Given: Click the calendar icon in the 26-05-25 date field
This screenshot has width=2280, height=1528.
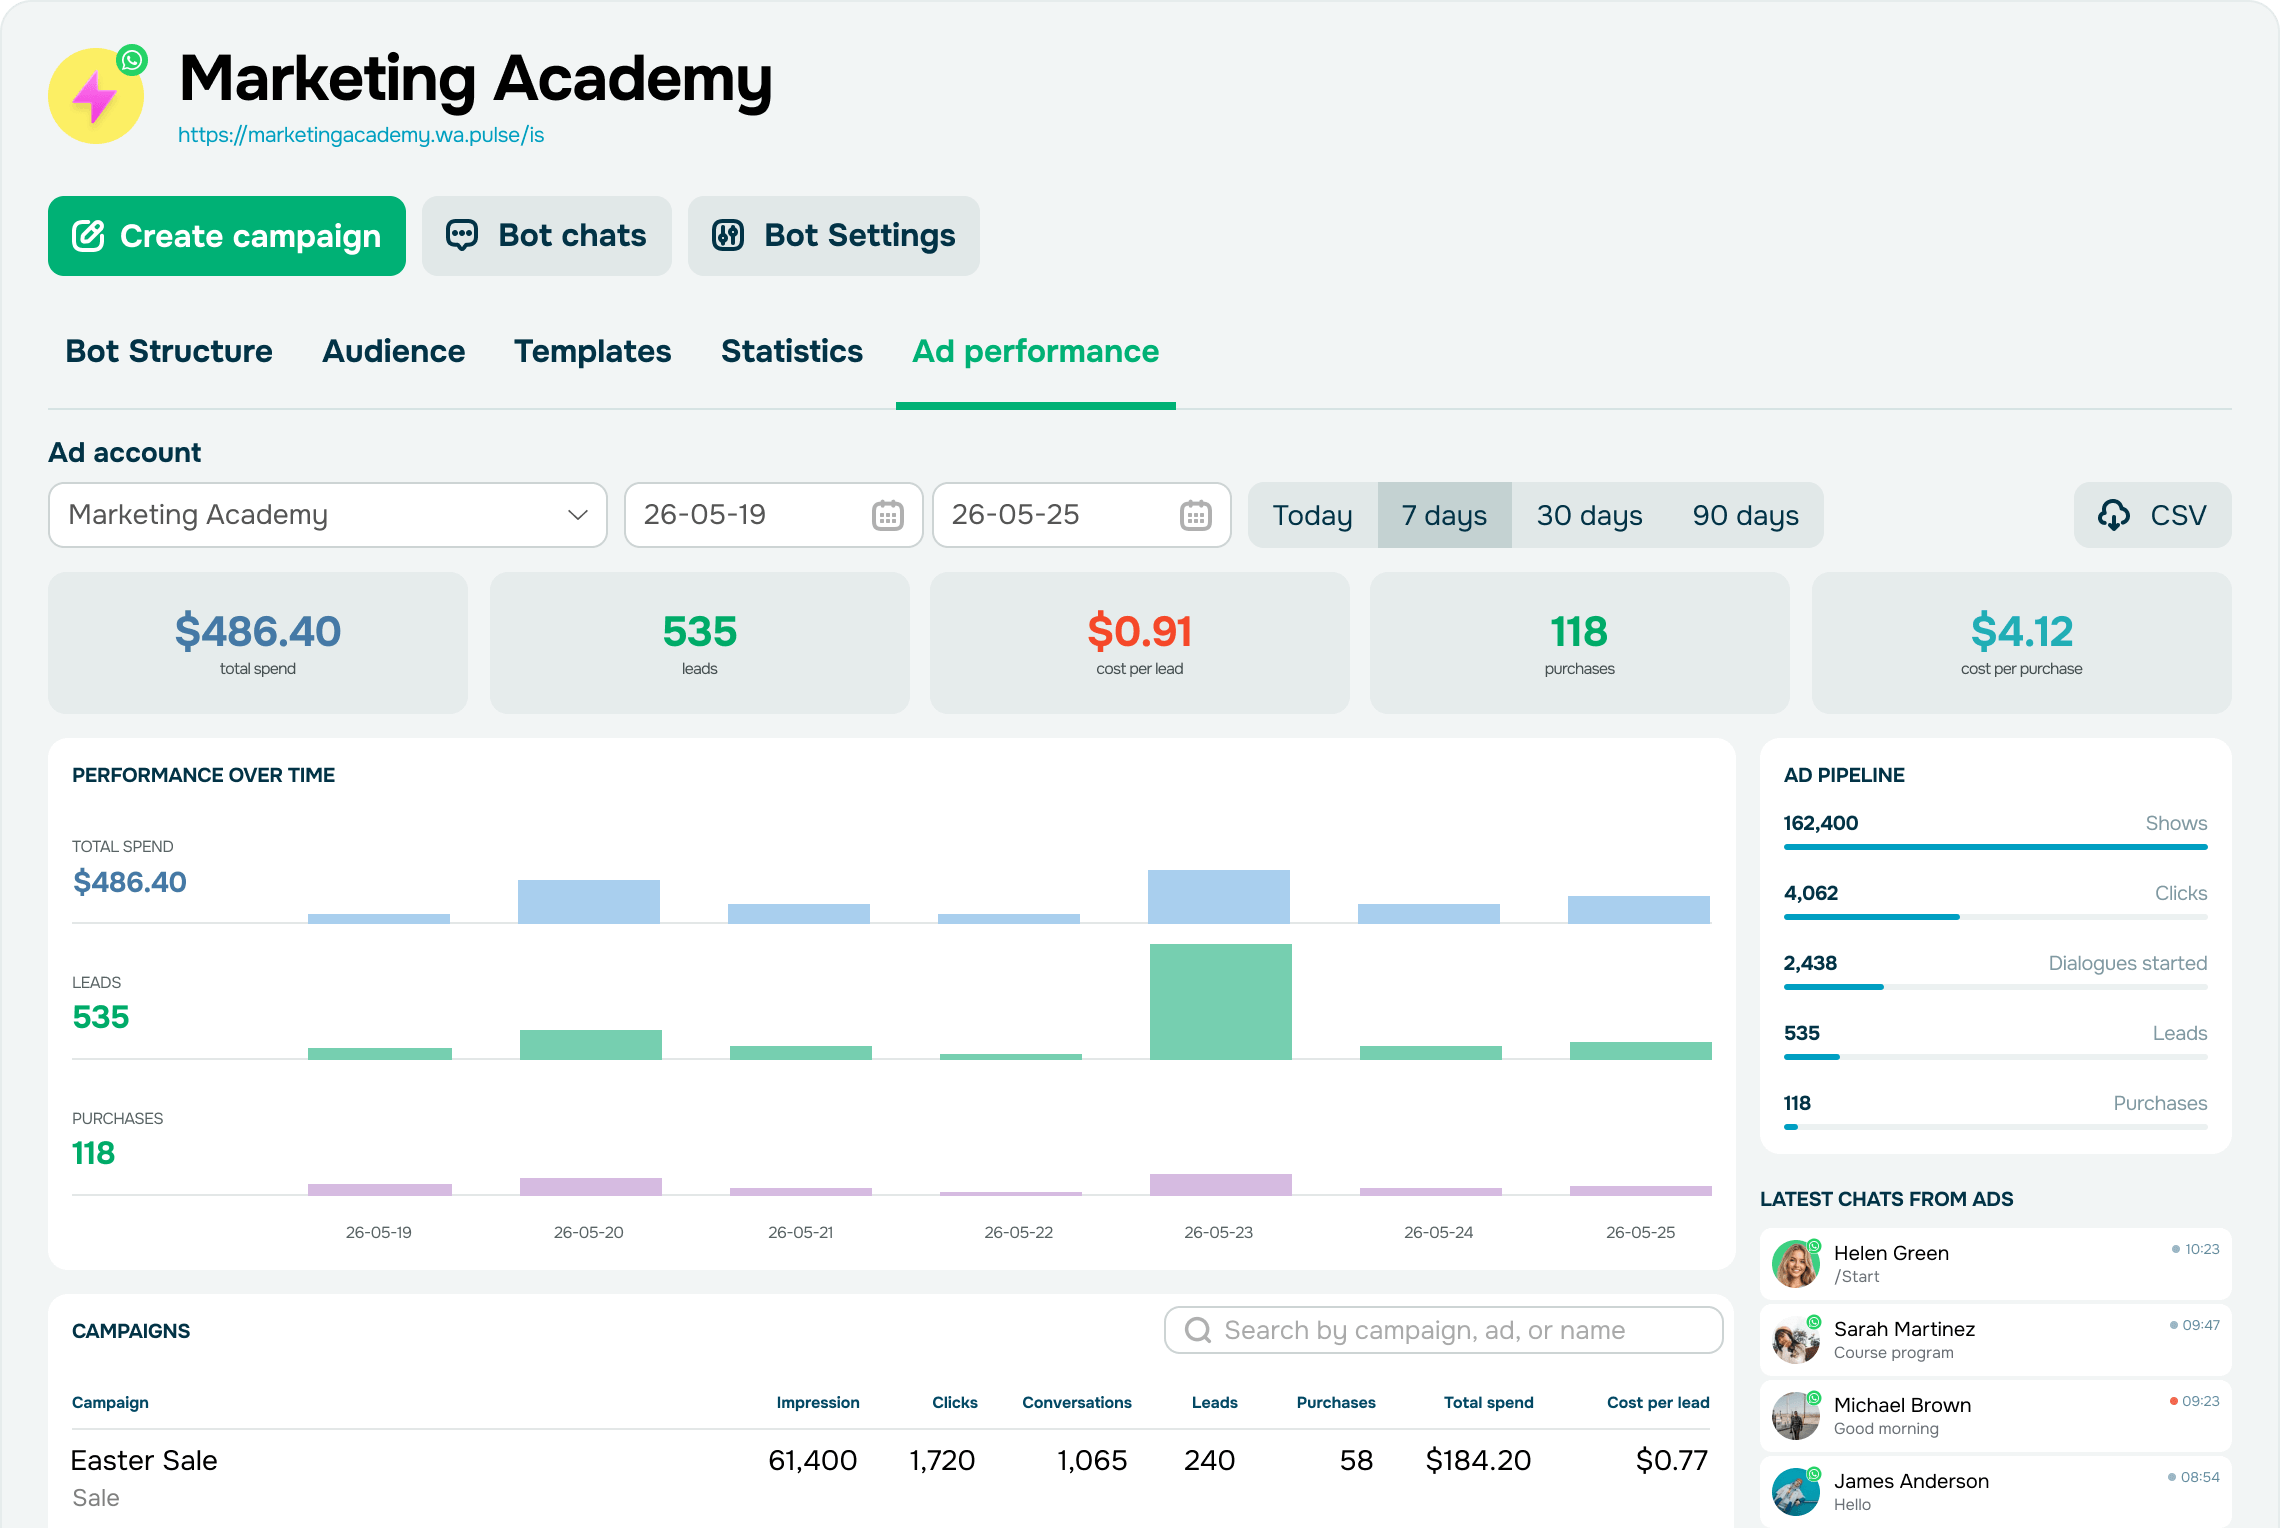Looking at the screenshot, I should coord(1195,515).
